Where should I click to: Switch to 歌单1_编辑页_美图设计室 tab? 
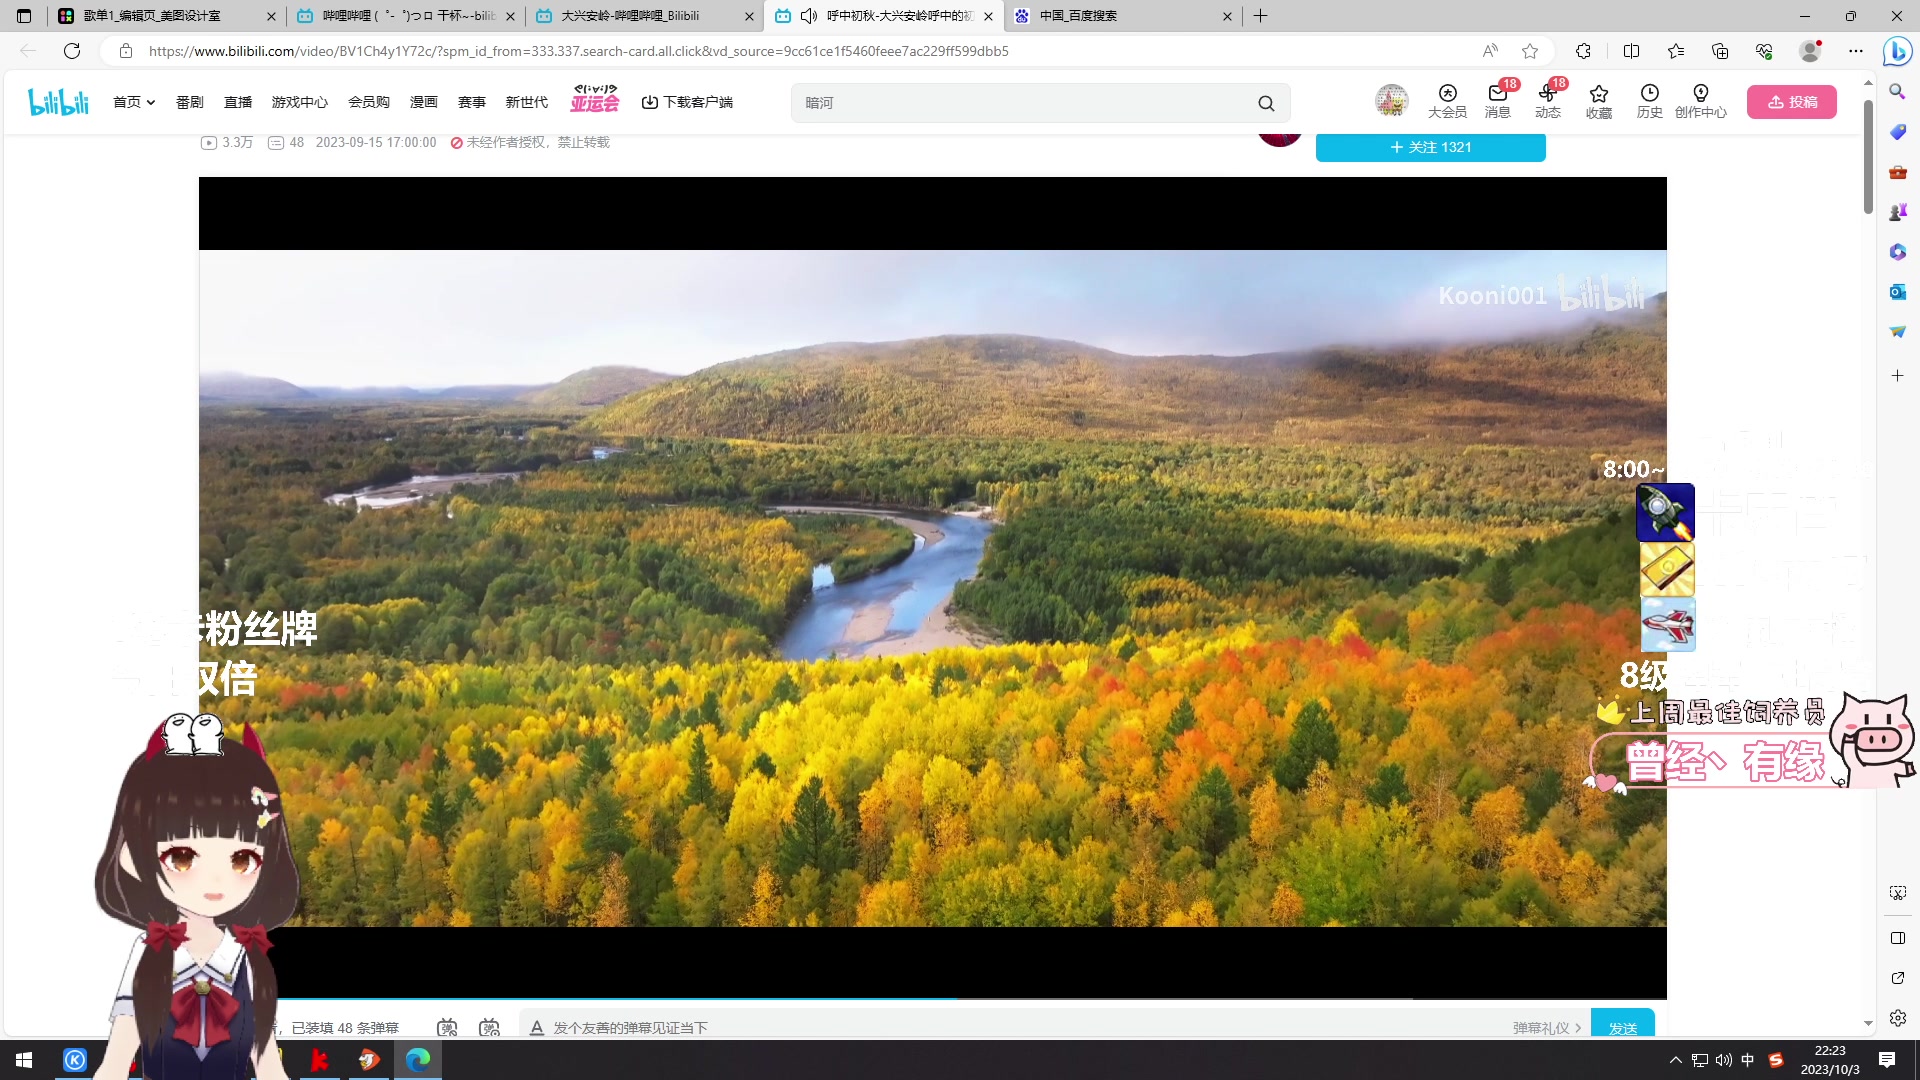tap(166, 16)
